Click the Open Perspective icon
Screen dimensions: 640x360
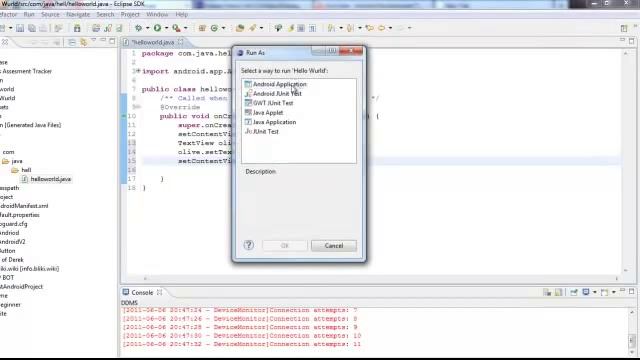624,28
